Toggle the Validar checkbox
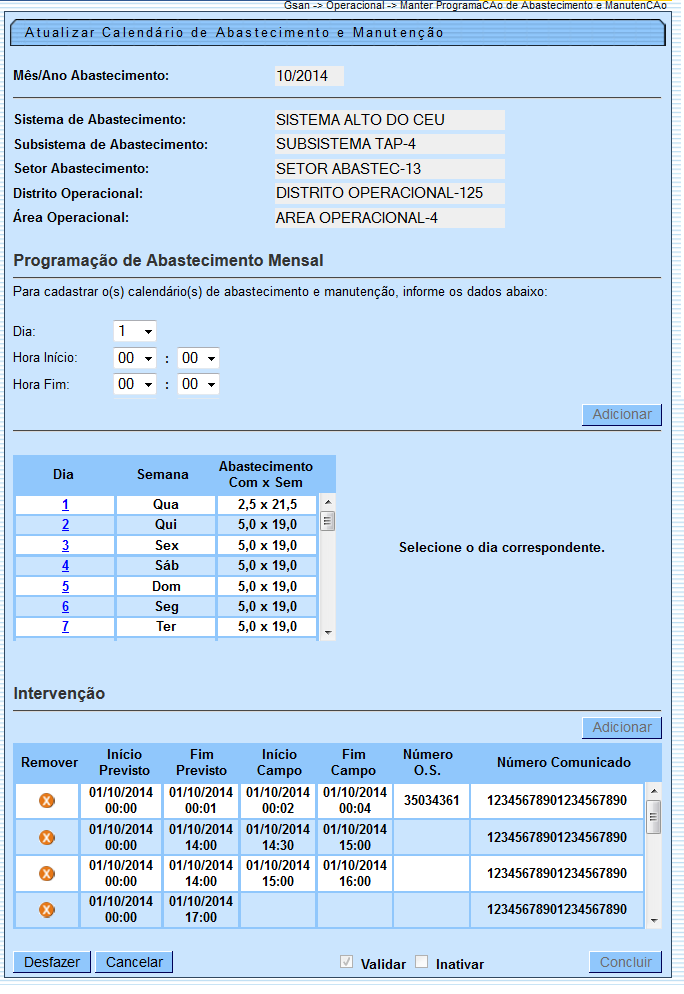Viewport: 684px width, 994px height. coord(347,962)
